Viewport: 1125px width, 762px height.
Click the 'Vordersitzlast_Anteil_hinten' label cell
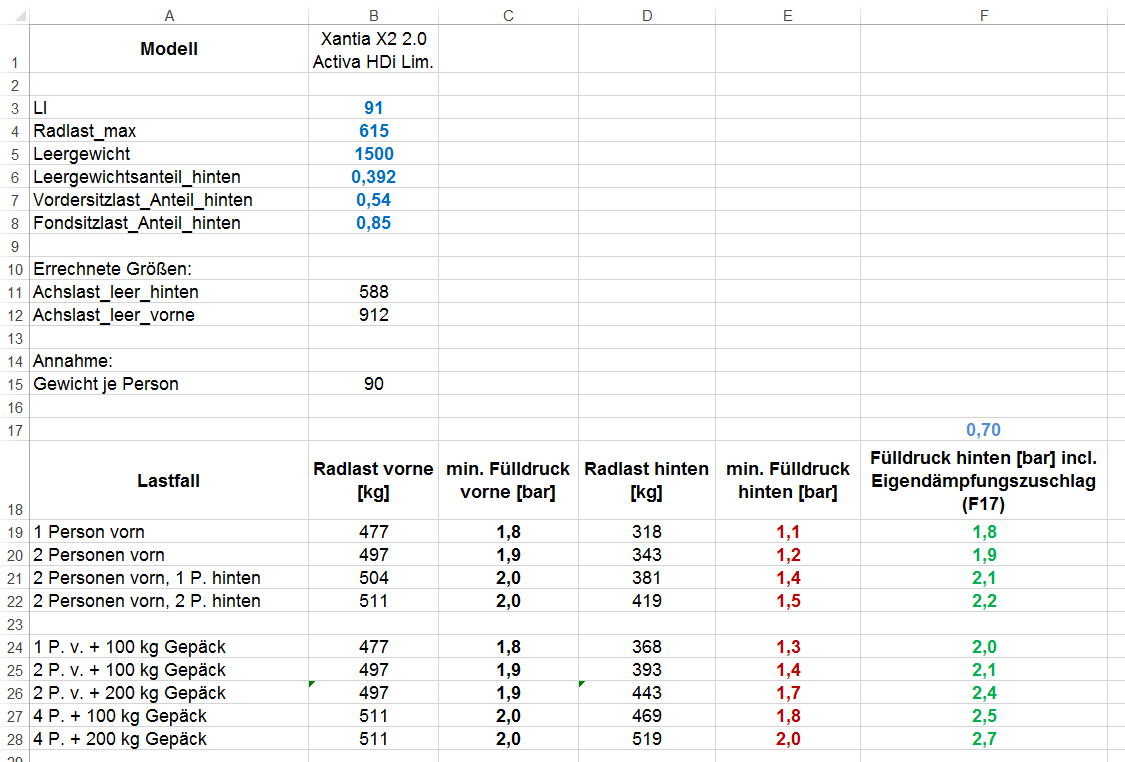pyautogui.click(x=169, y=199)
